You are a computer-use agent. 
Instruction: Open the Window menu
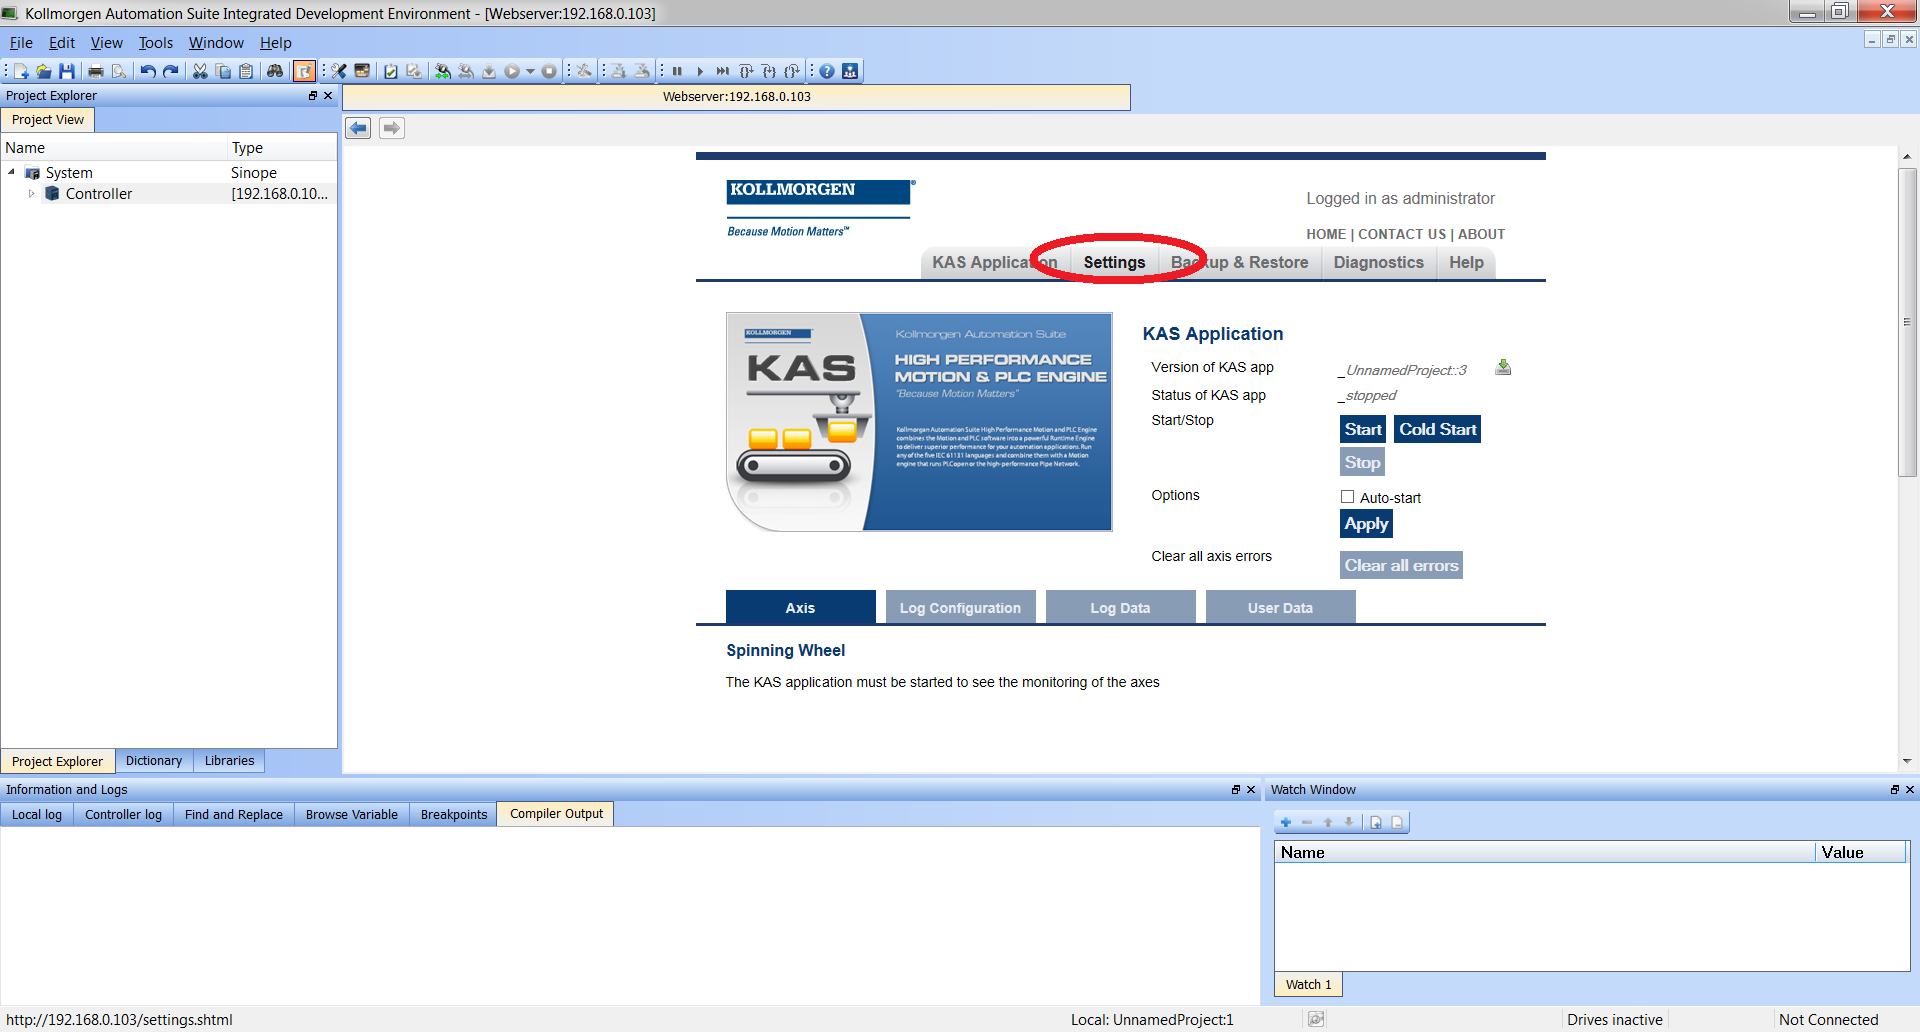coord(216,43)
